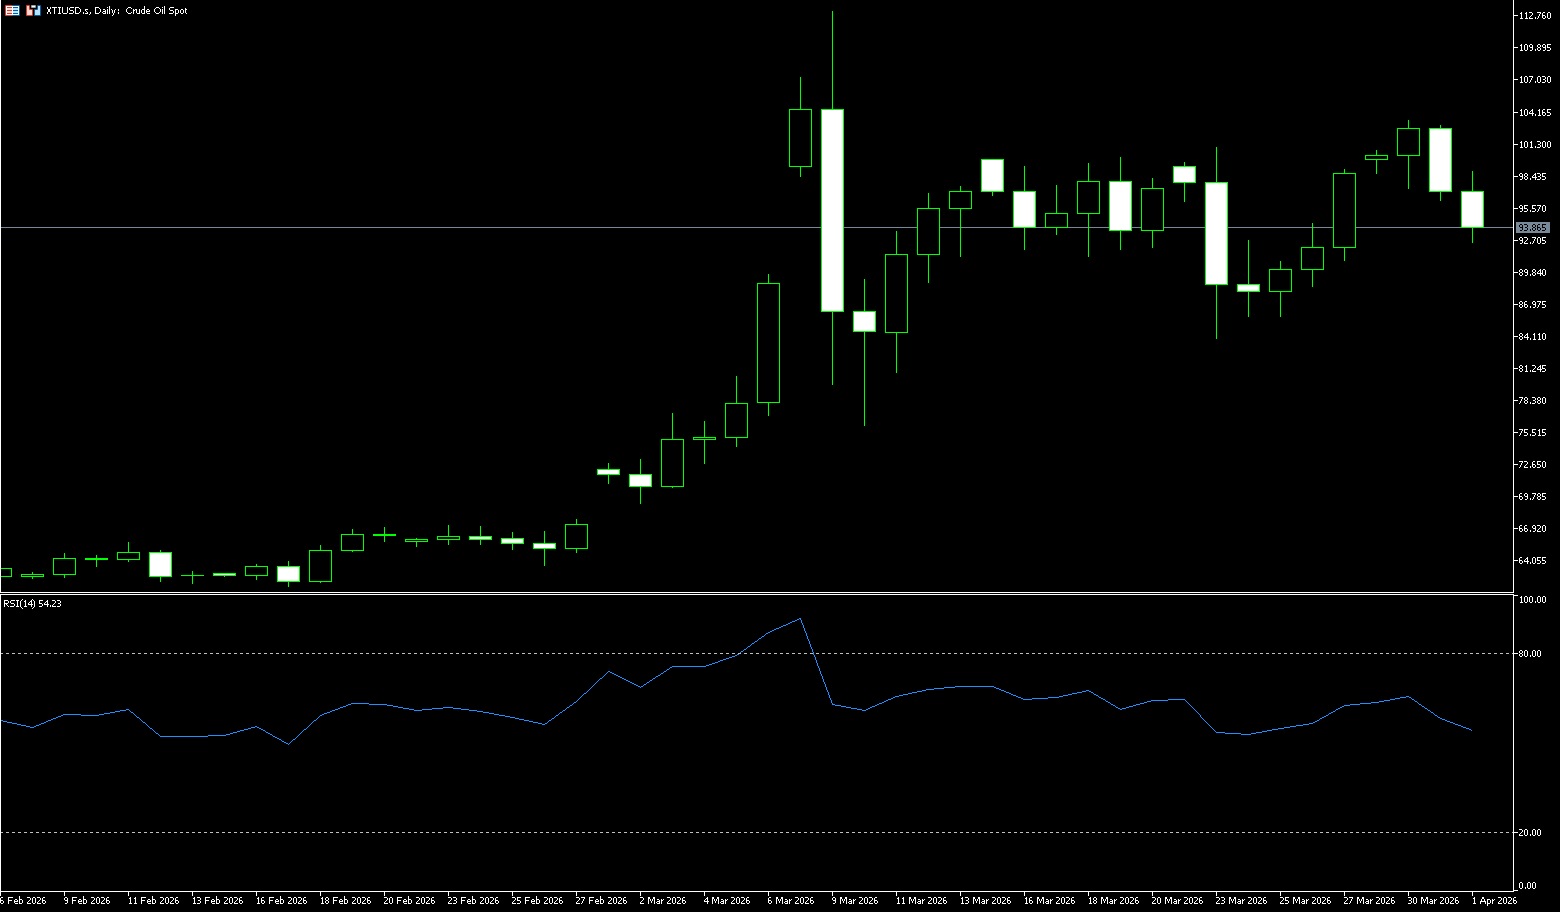Click the 100.00 RSI scale label

pyautogui.click(x=1532, y=600)
